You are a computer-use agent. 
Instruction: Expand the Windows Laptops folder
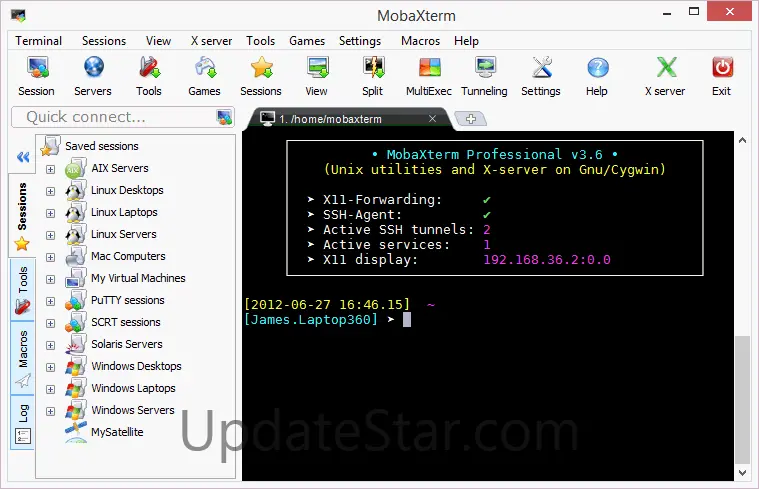[50, 389]
